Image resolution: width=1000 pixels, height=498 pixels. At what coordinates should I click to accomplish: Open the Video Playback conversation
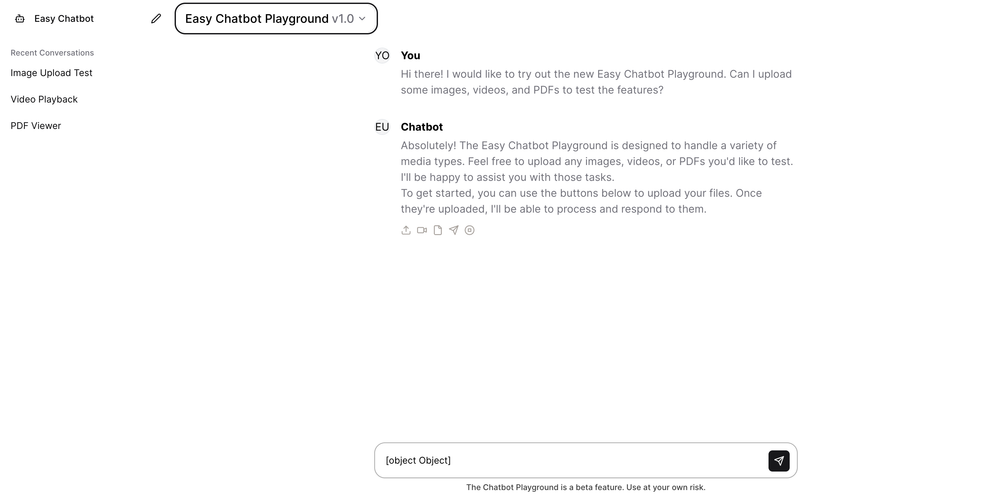tap(44, 99)
